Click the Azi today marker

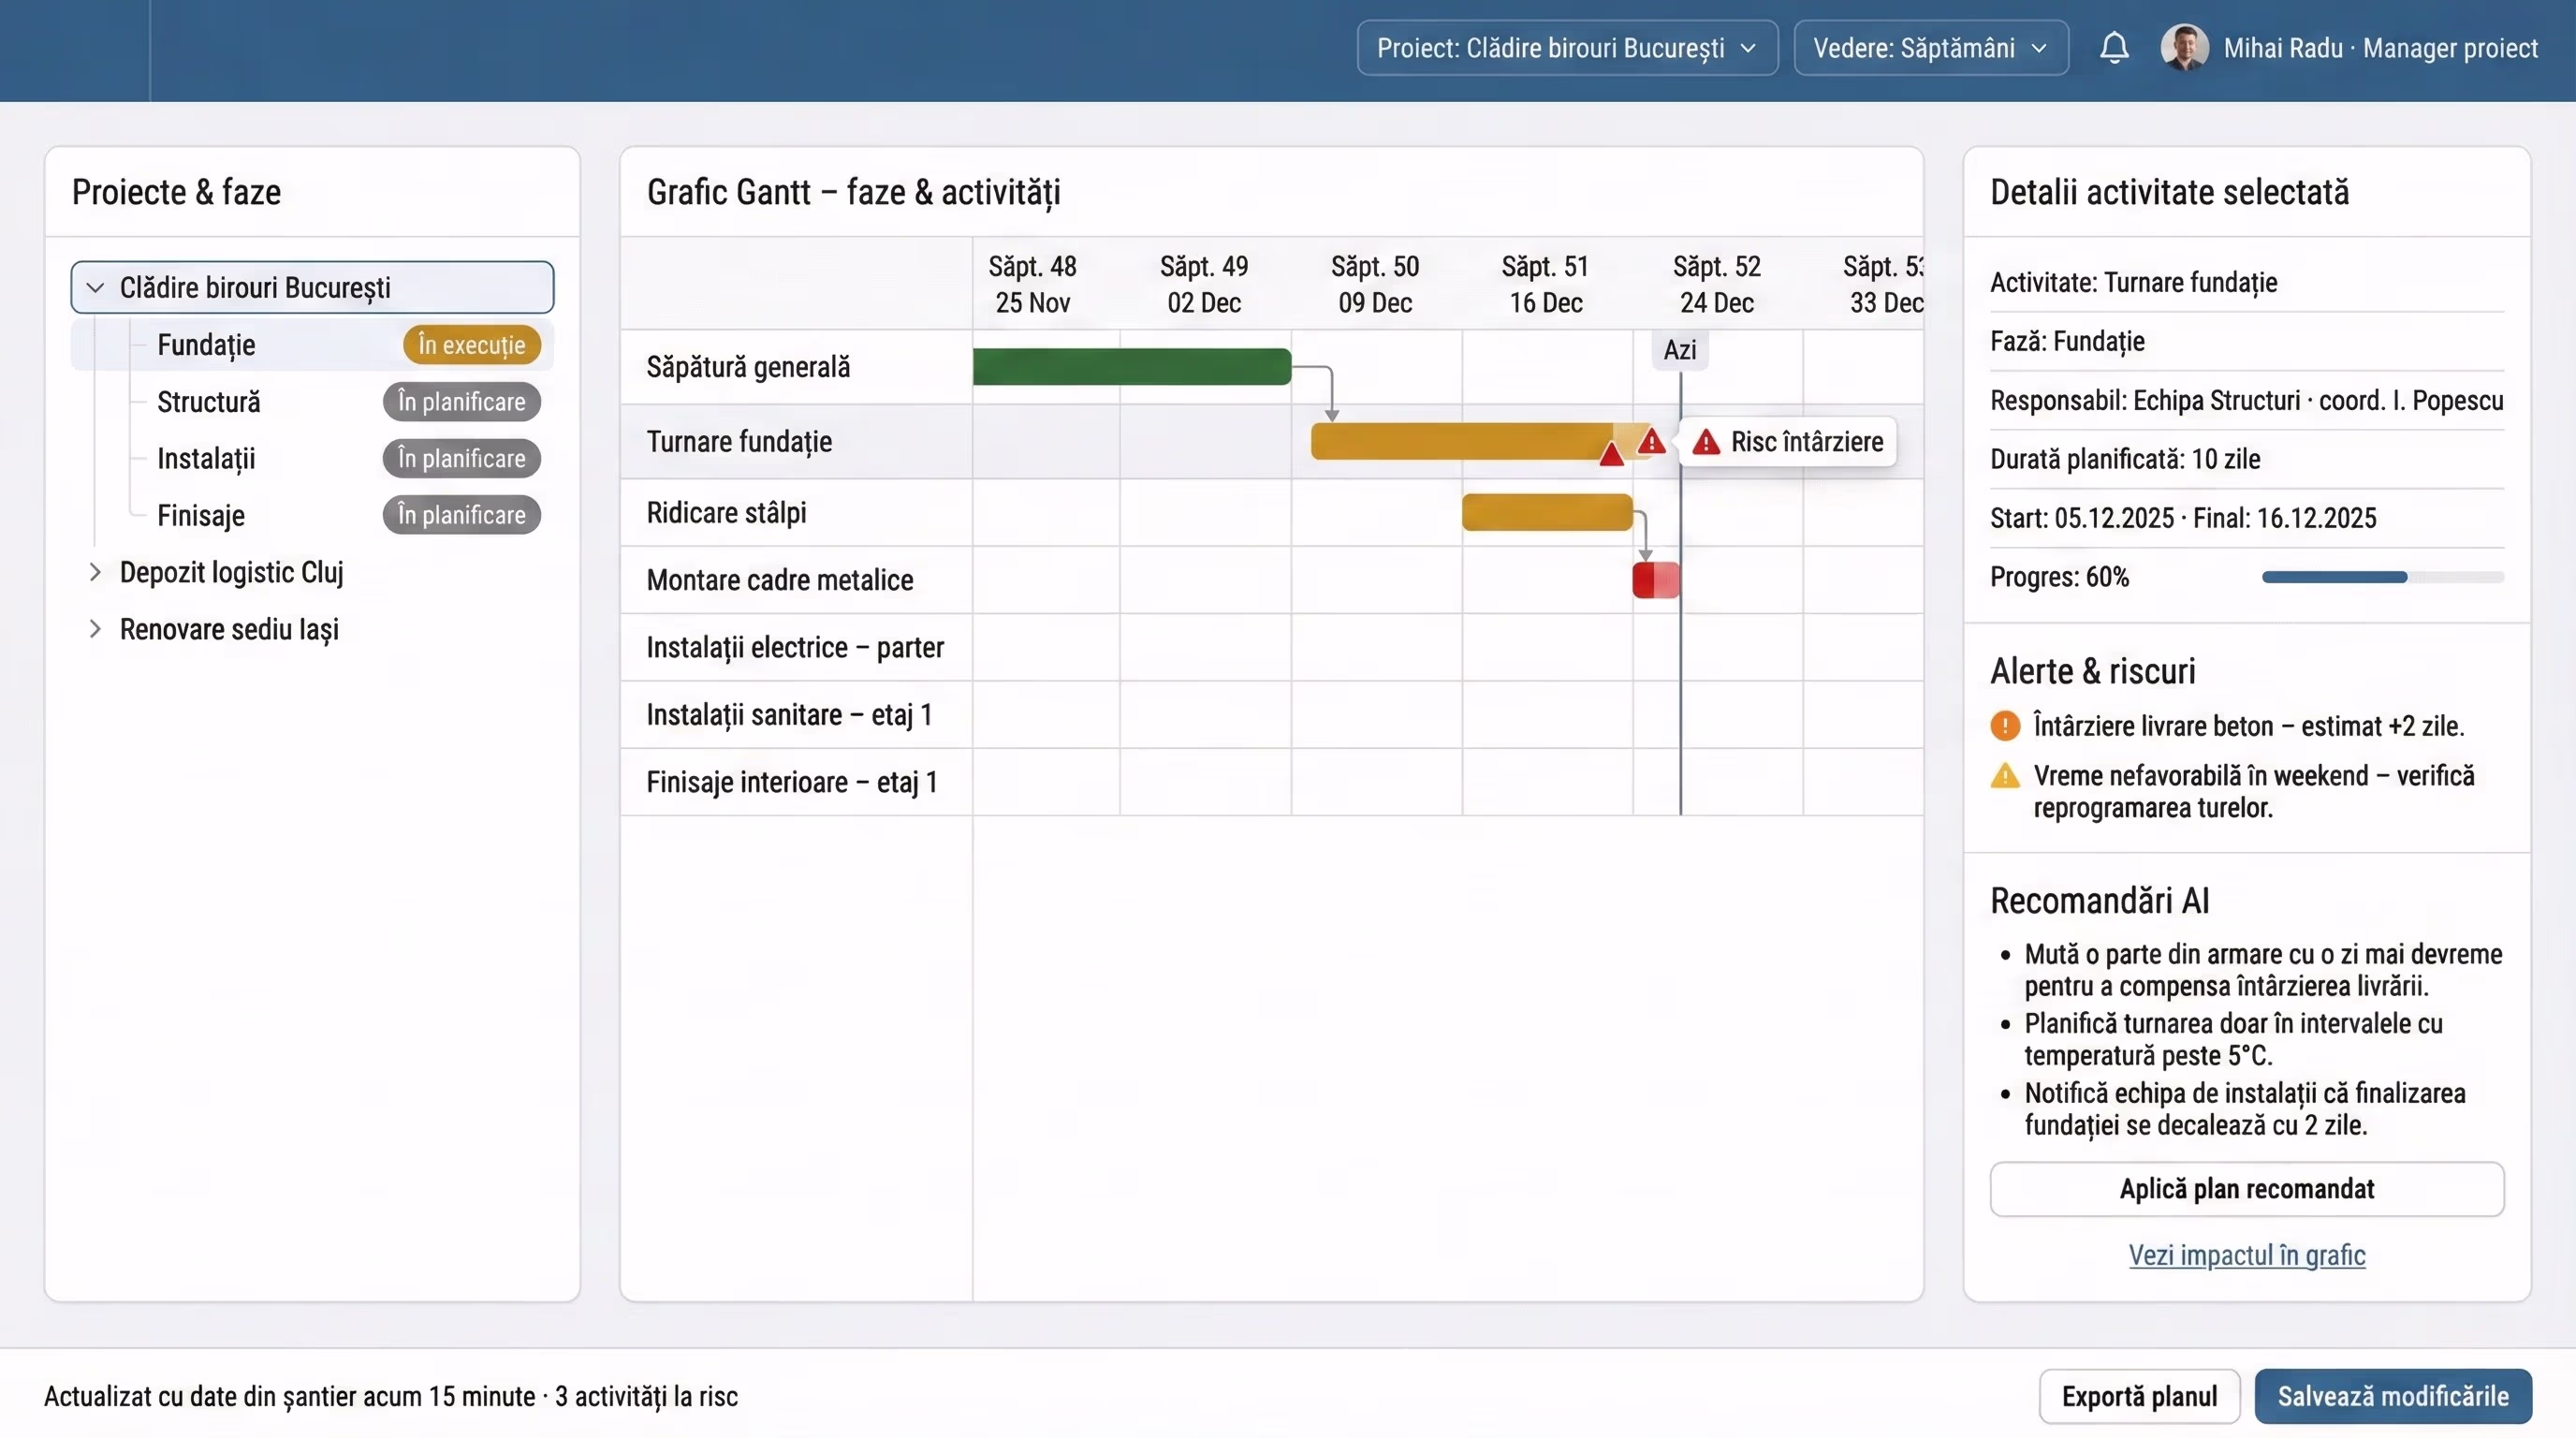[1680, 350]
